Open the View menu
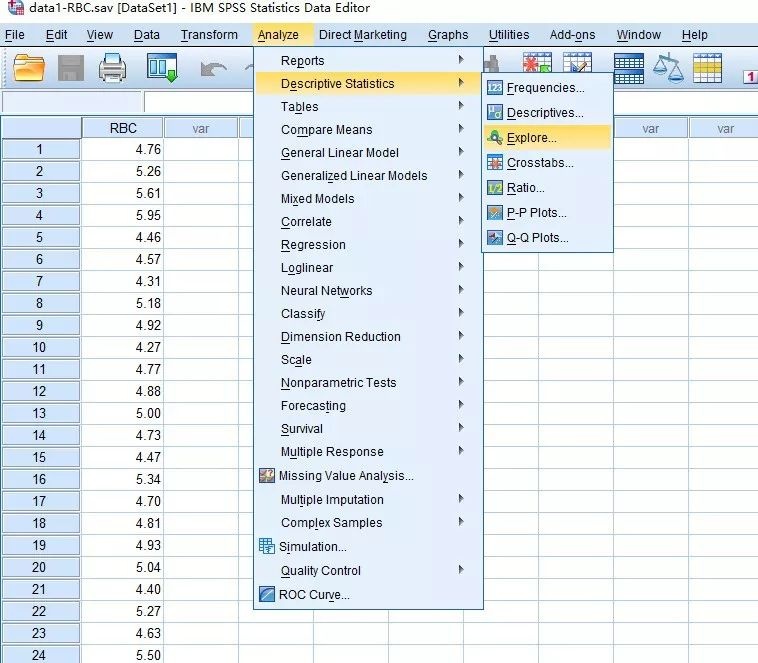This screenshot has height=663, width=758. (x=100, y=35)
